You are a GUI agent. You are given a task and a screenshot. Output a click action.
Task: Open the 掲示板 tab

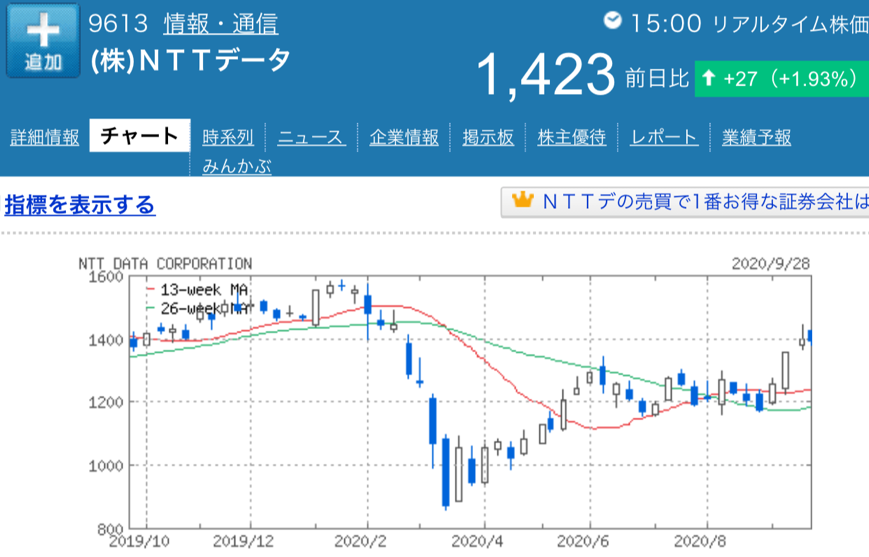click(488, 137)
